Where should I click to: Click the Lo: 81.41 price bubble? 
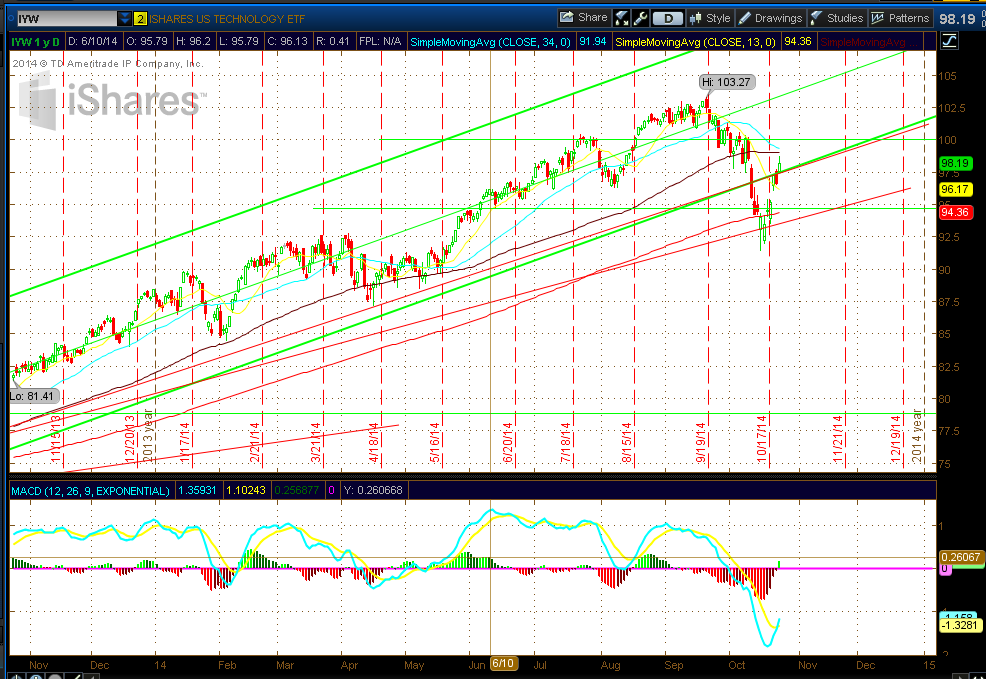[35, 396]
